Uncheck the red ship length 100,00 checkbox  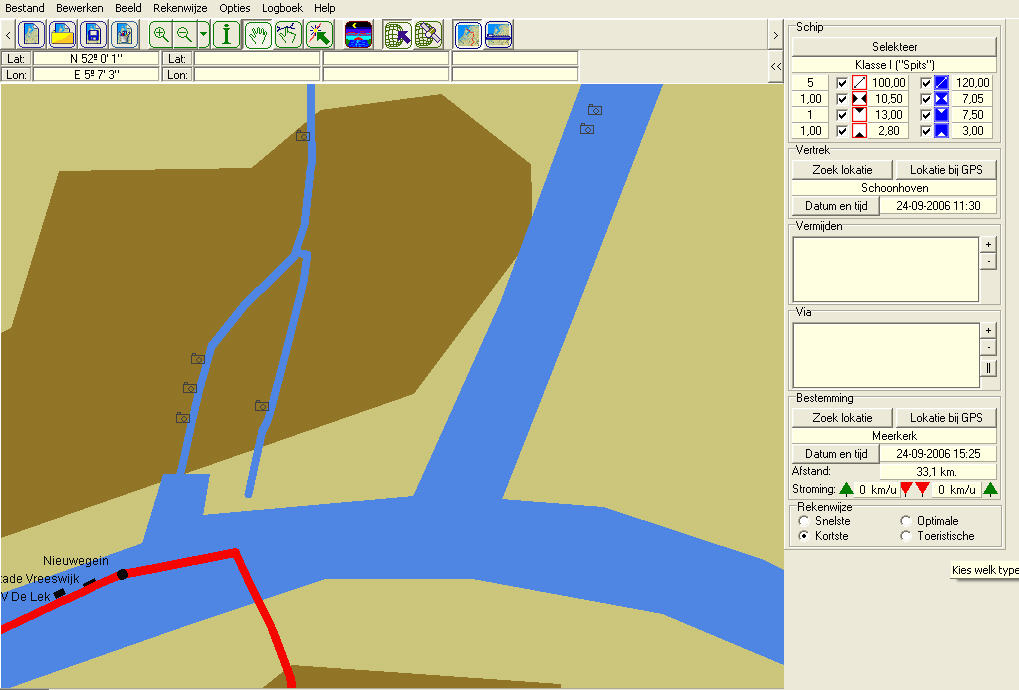tap(842, 83)
